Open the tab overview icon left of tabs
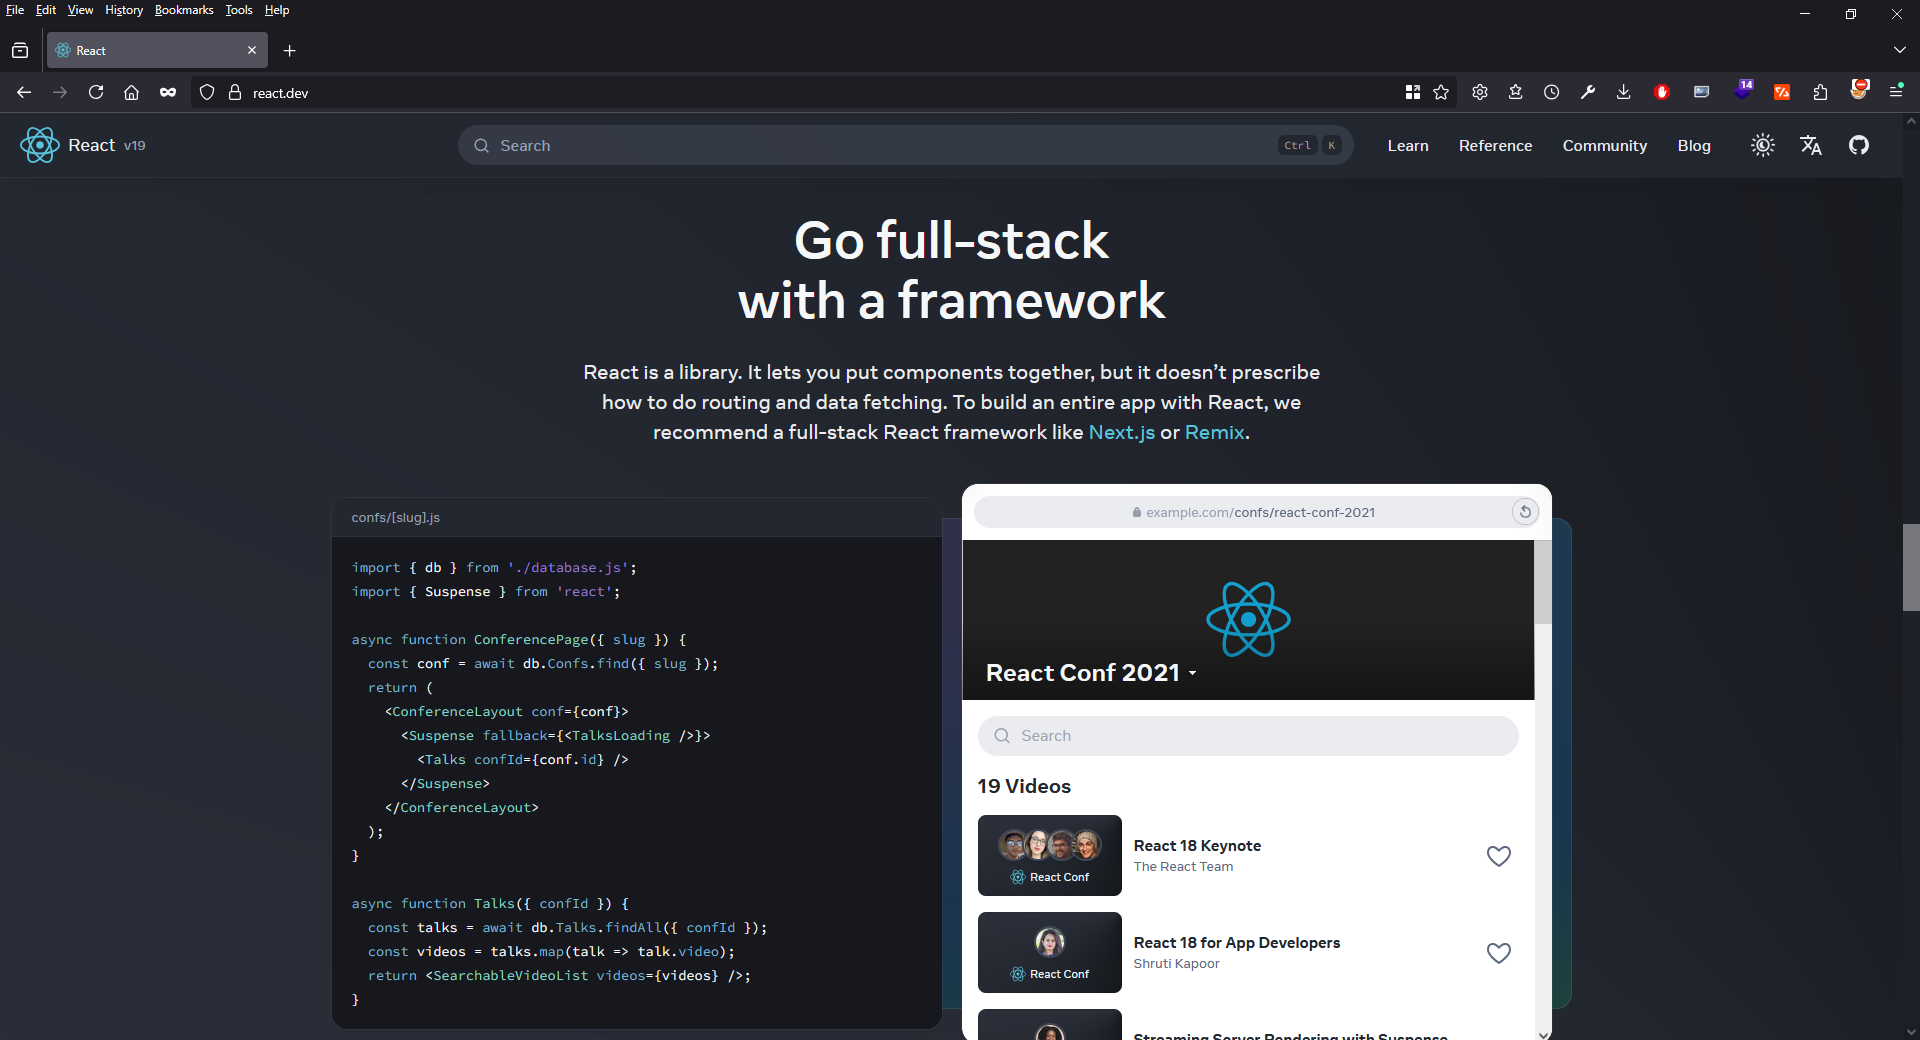Screen dimensions: 1920x1040 click(20, 50)
